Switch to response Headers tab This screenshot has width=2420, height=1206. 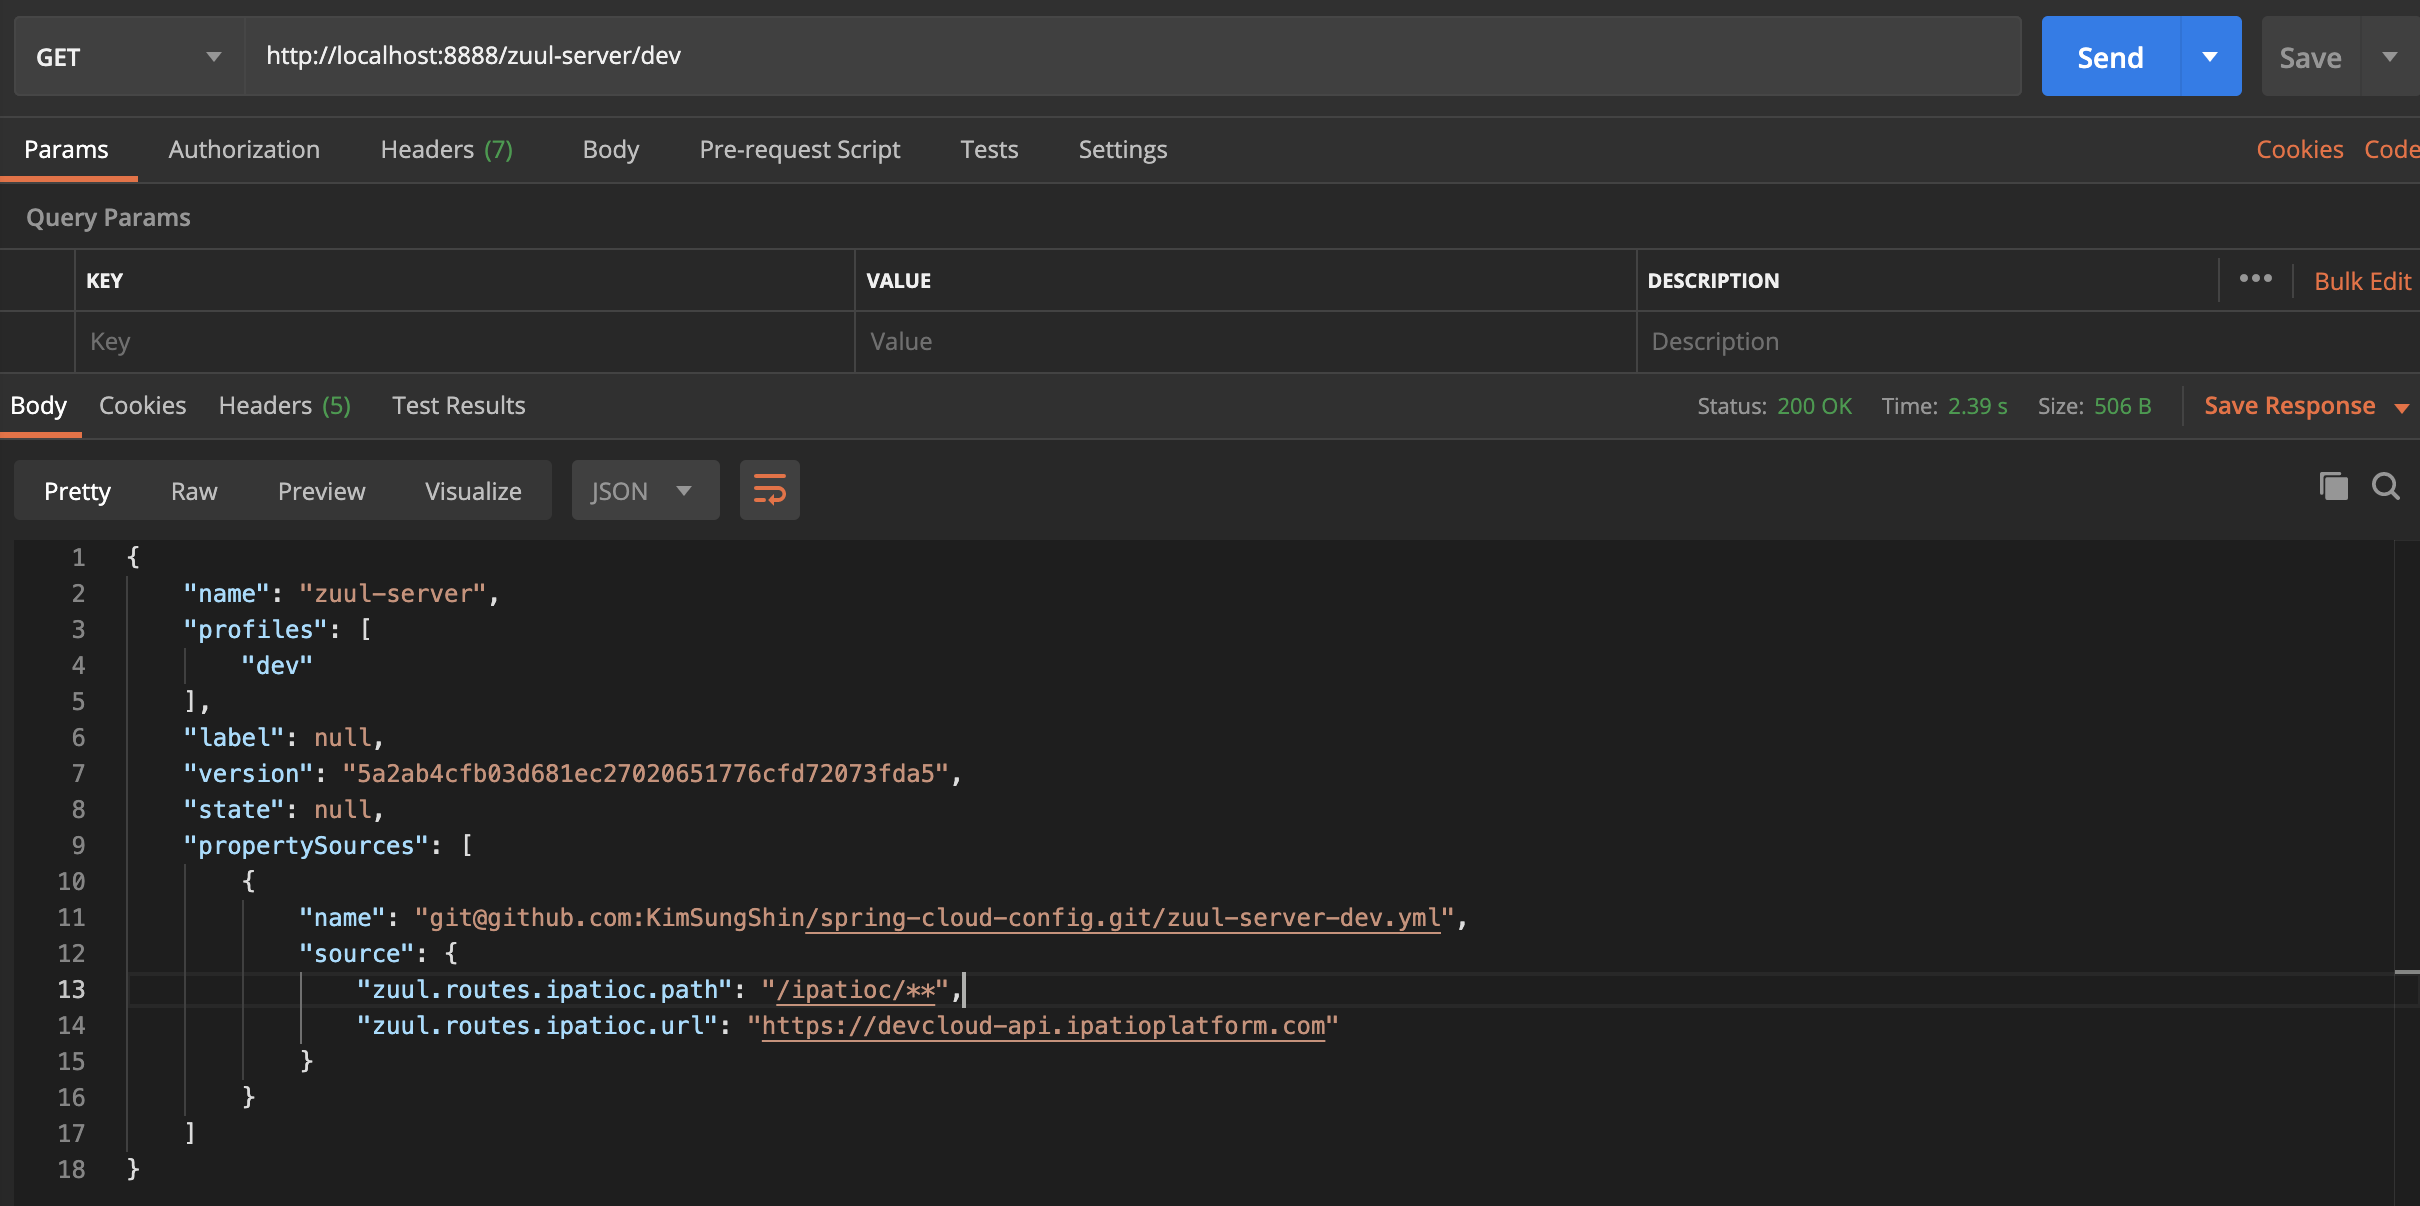click(x=284, y=406)
